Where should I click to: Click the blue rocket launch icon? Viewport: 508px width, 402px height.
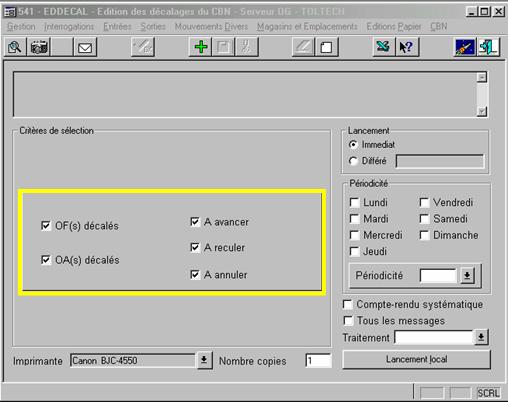click(x=465, y=47)
